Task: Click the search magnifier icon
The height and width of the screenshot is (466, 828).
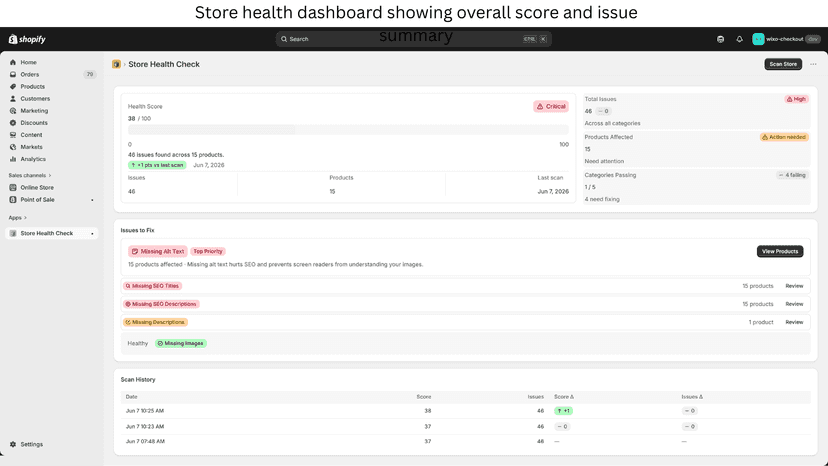Action: click(x=284, y=39)
